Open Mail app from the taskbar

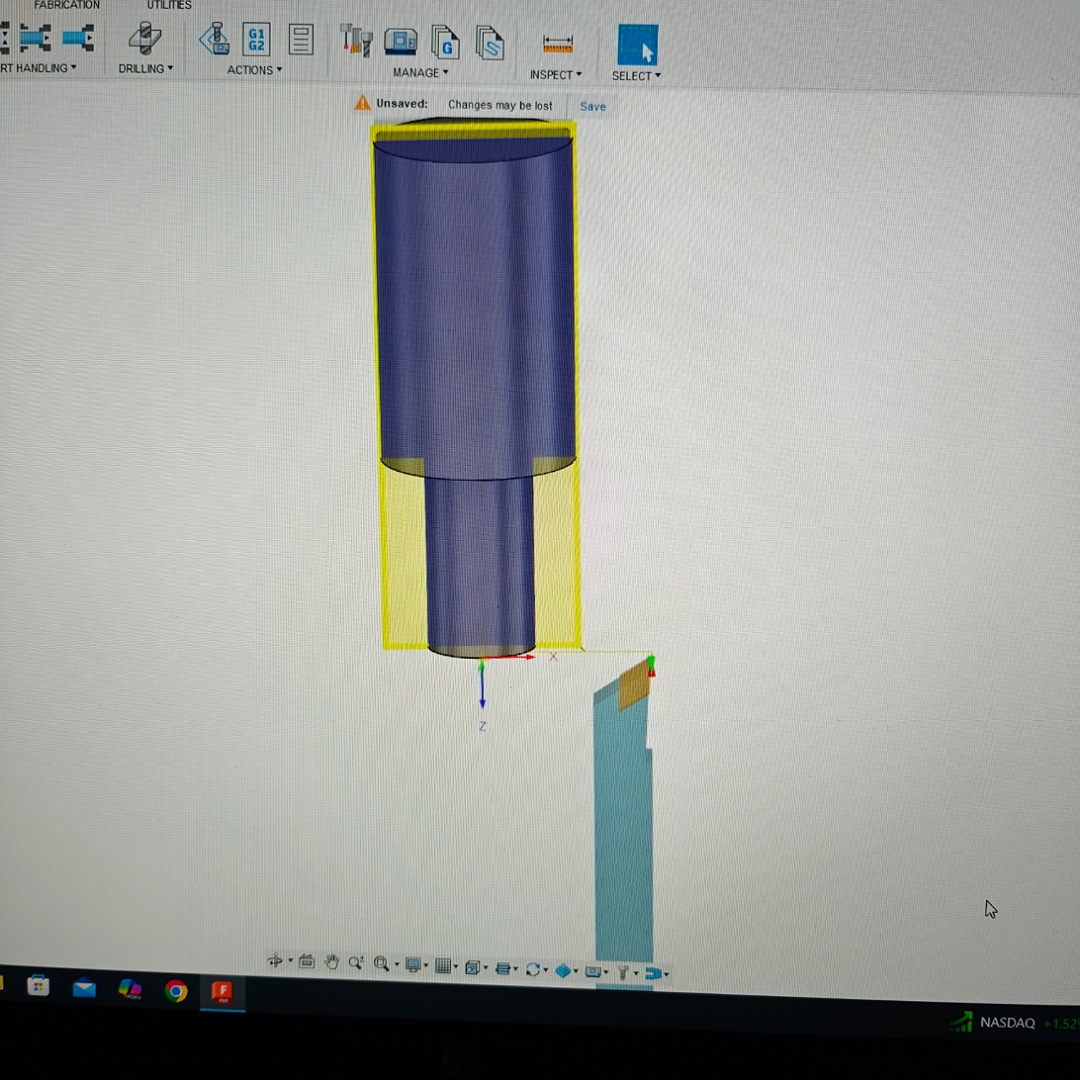[84, 988]
